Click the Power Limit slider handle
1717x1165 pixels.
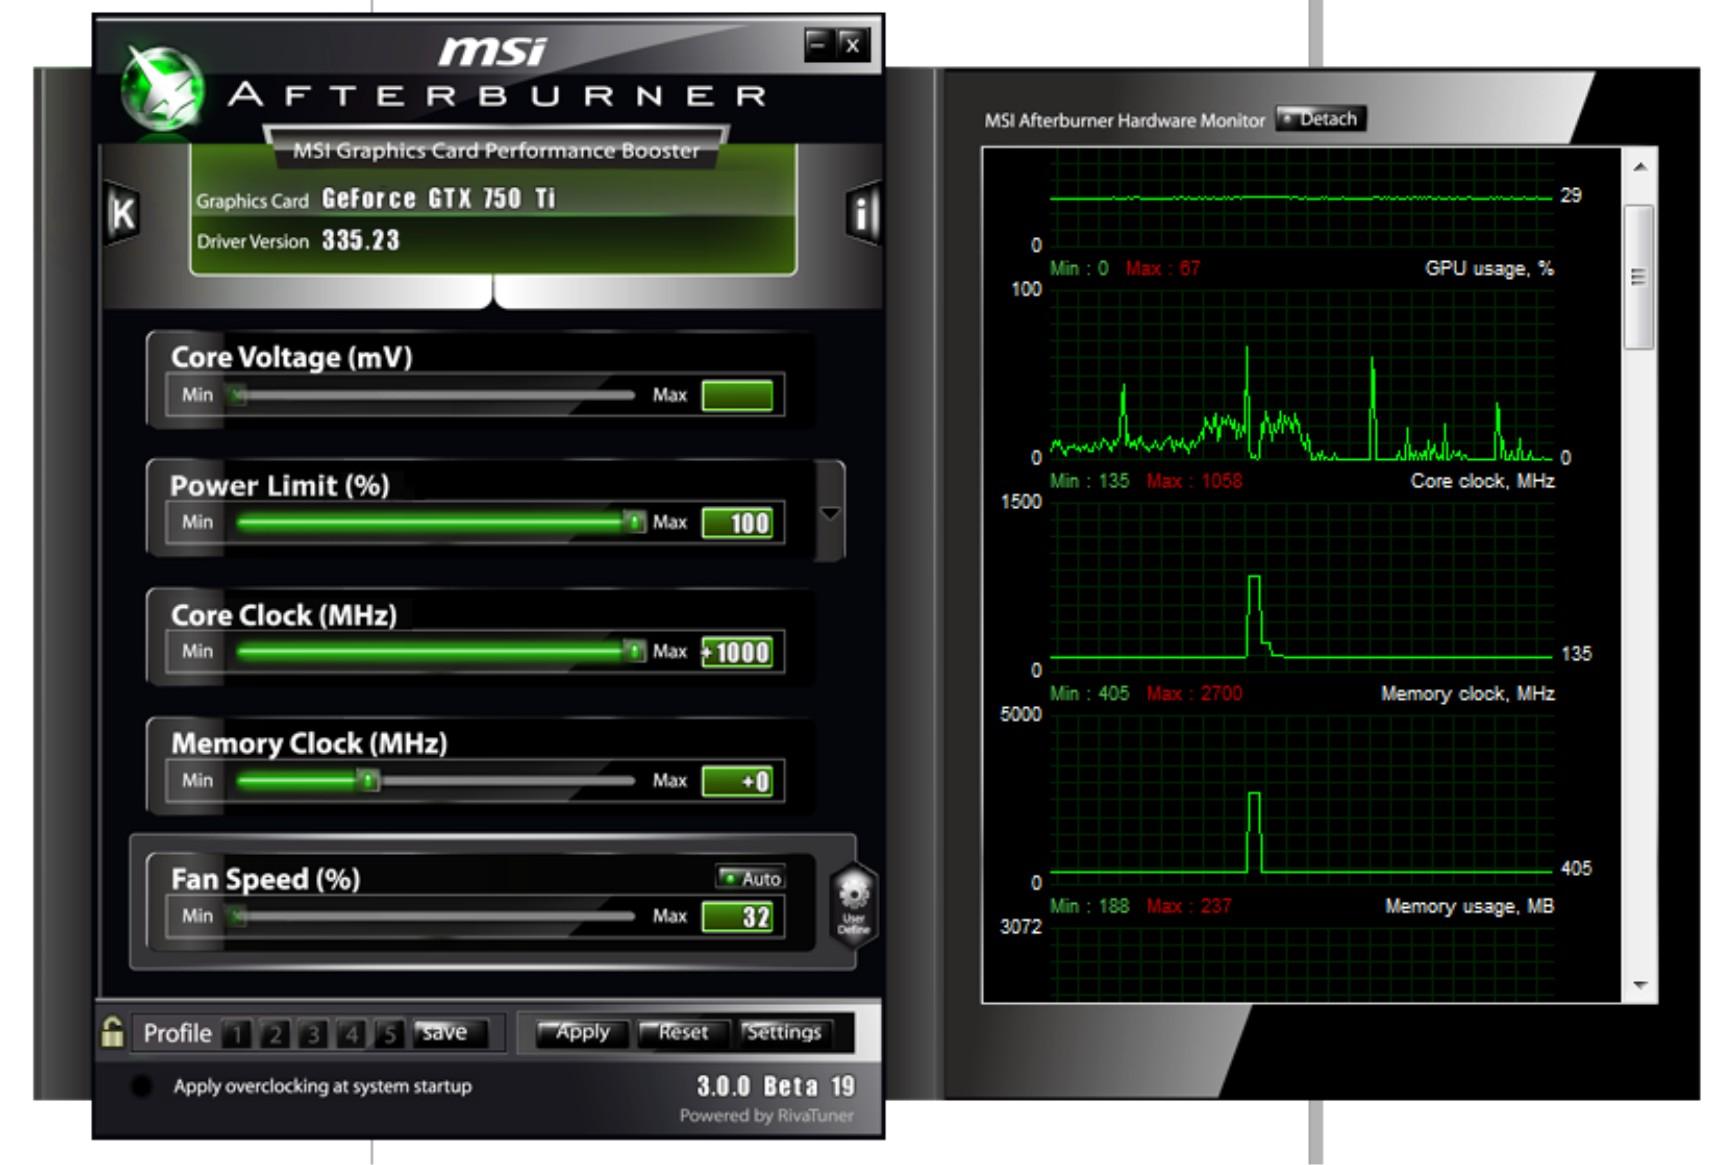[634, 521]
